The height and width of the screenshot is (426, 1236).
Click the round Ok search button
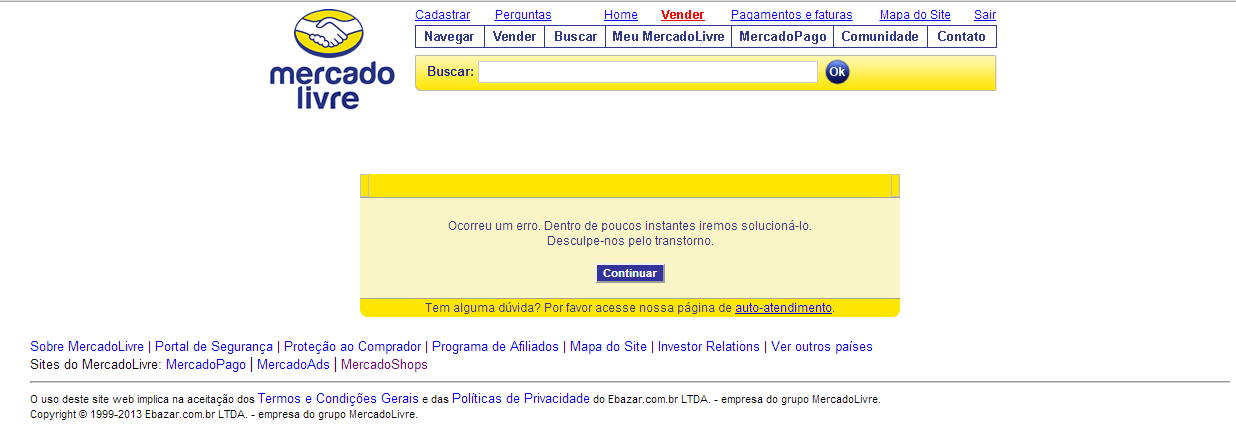point(837,72)
